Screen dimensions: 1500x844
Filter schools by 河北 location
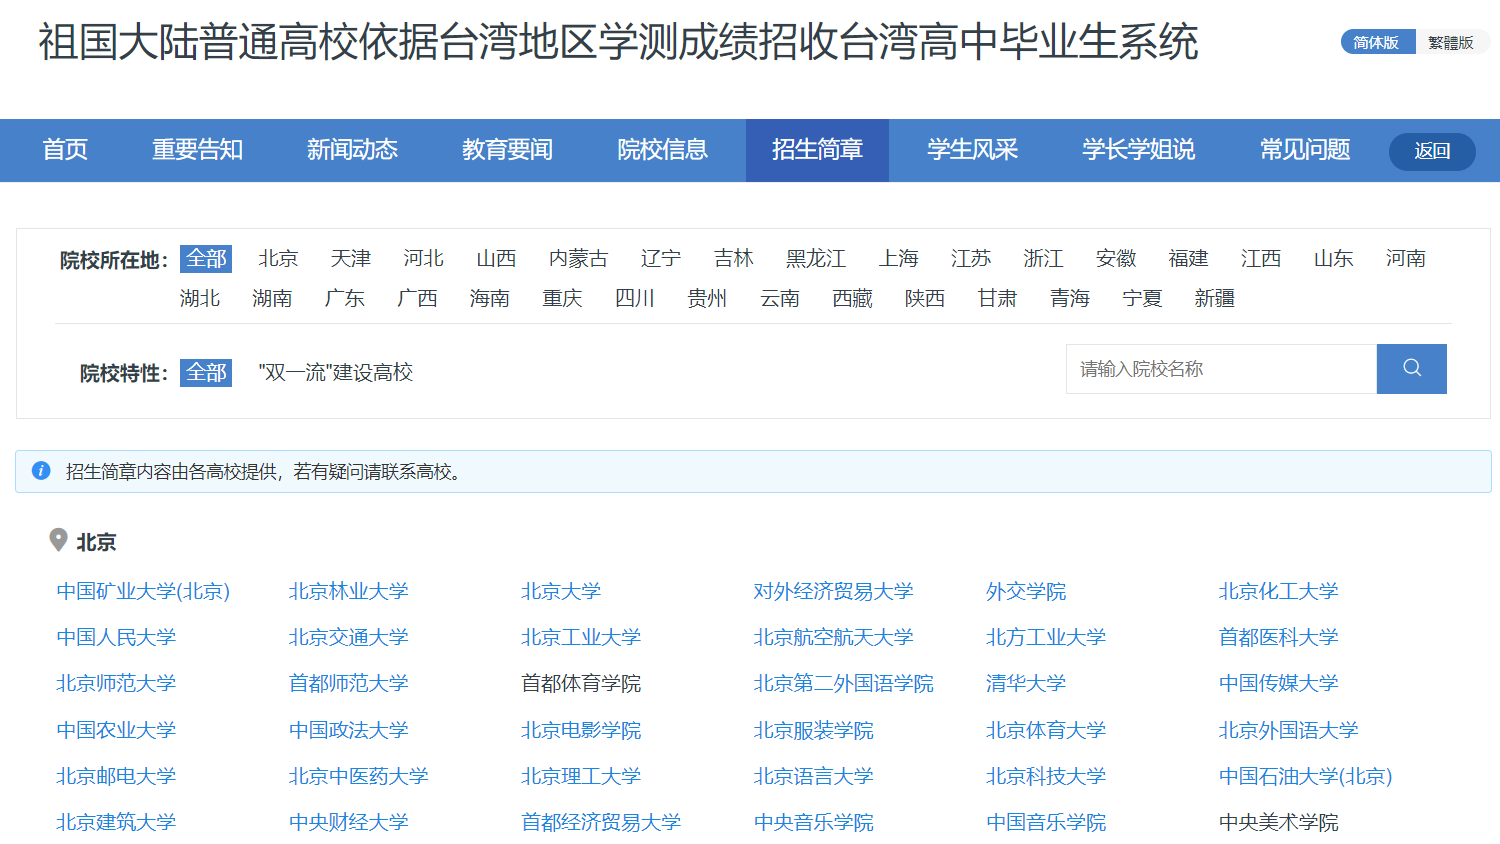(x=423, y=259)
